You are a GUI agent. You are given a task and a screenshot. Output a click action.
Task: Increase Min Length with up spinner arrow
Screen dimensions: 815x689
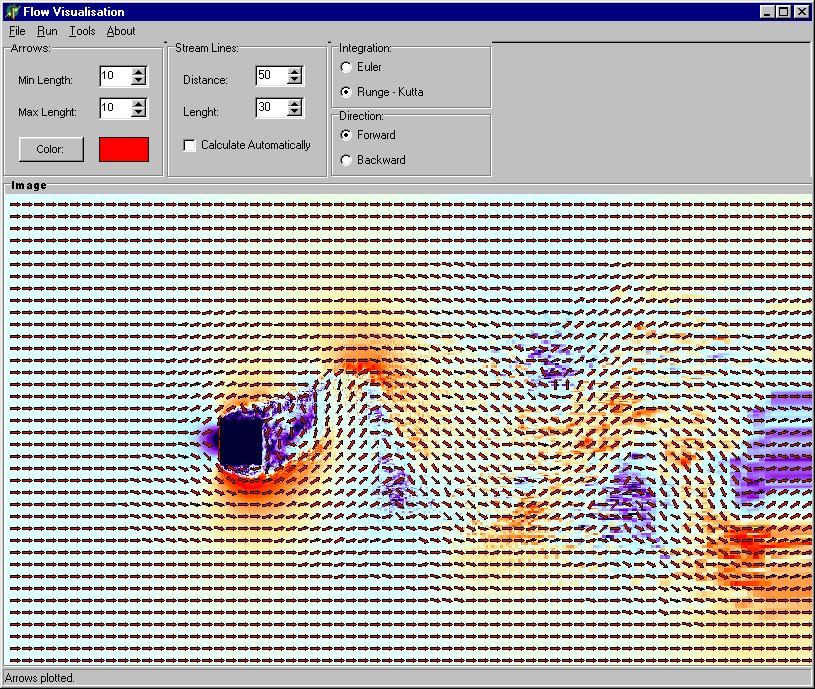click(x=139, y=72)
